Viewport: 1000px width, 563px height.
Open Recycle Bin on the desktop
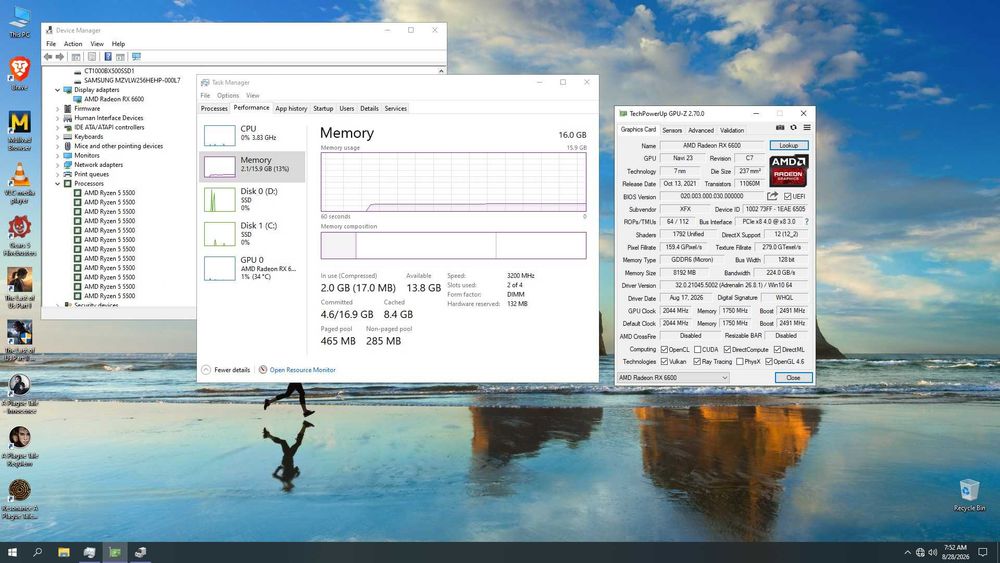(x=969, y=495)
